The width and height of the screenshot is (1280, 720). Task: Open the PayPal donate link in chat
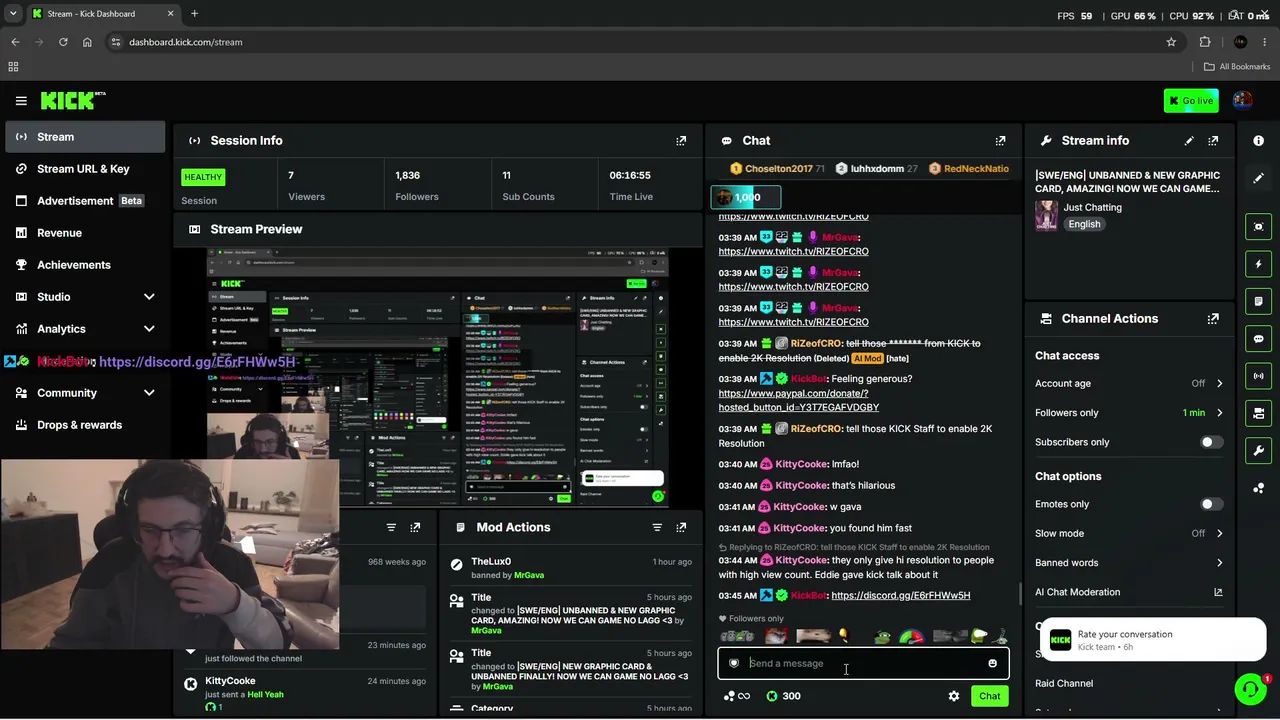coord(798,400)
